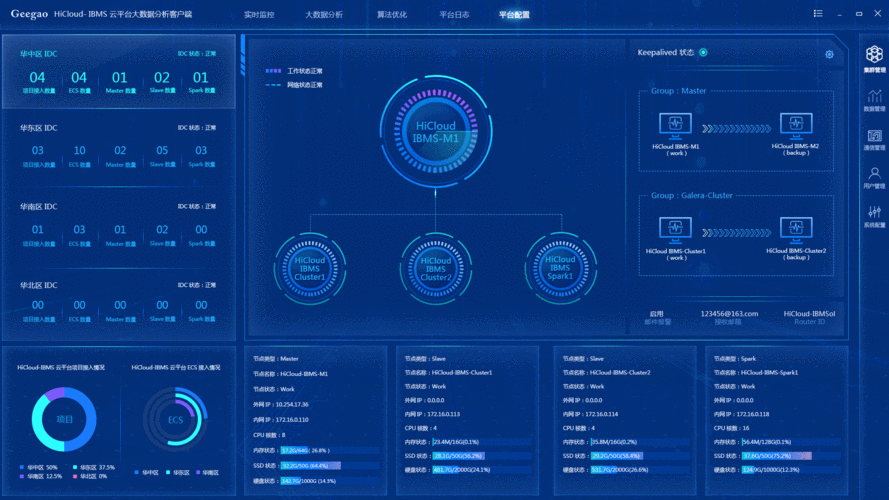Select the HiCloud IBMS-M1 master node circle
The image size is (889, 500).
(x=435, y=132)
